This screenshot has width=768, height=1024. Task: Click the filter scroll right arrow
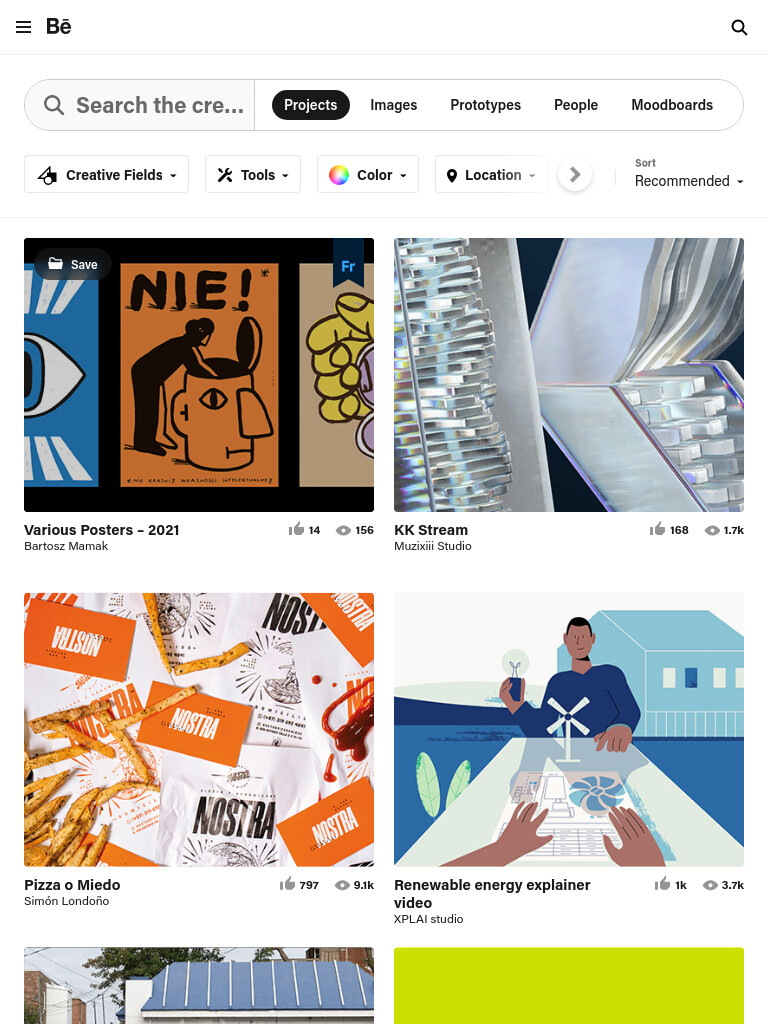[x=575, y=174]
